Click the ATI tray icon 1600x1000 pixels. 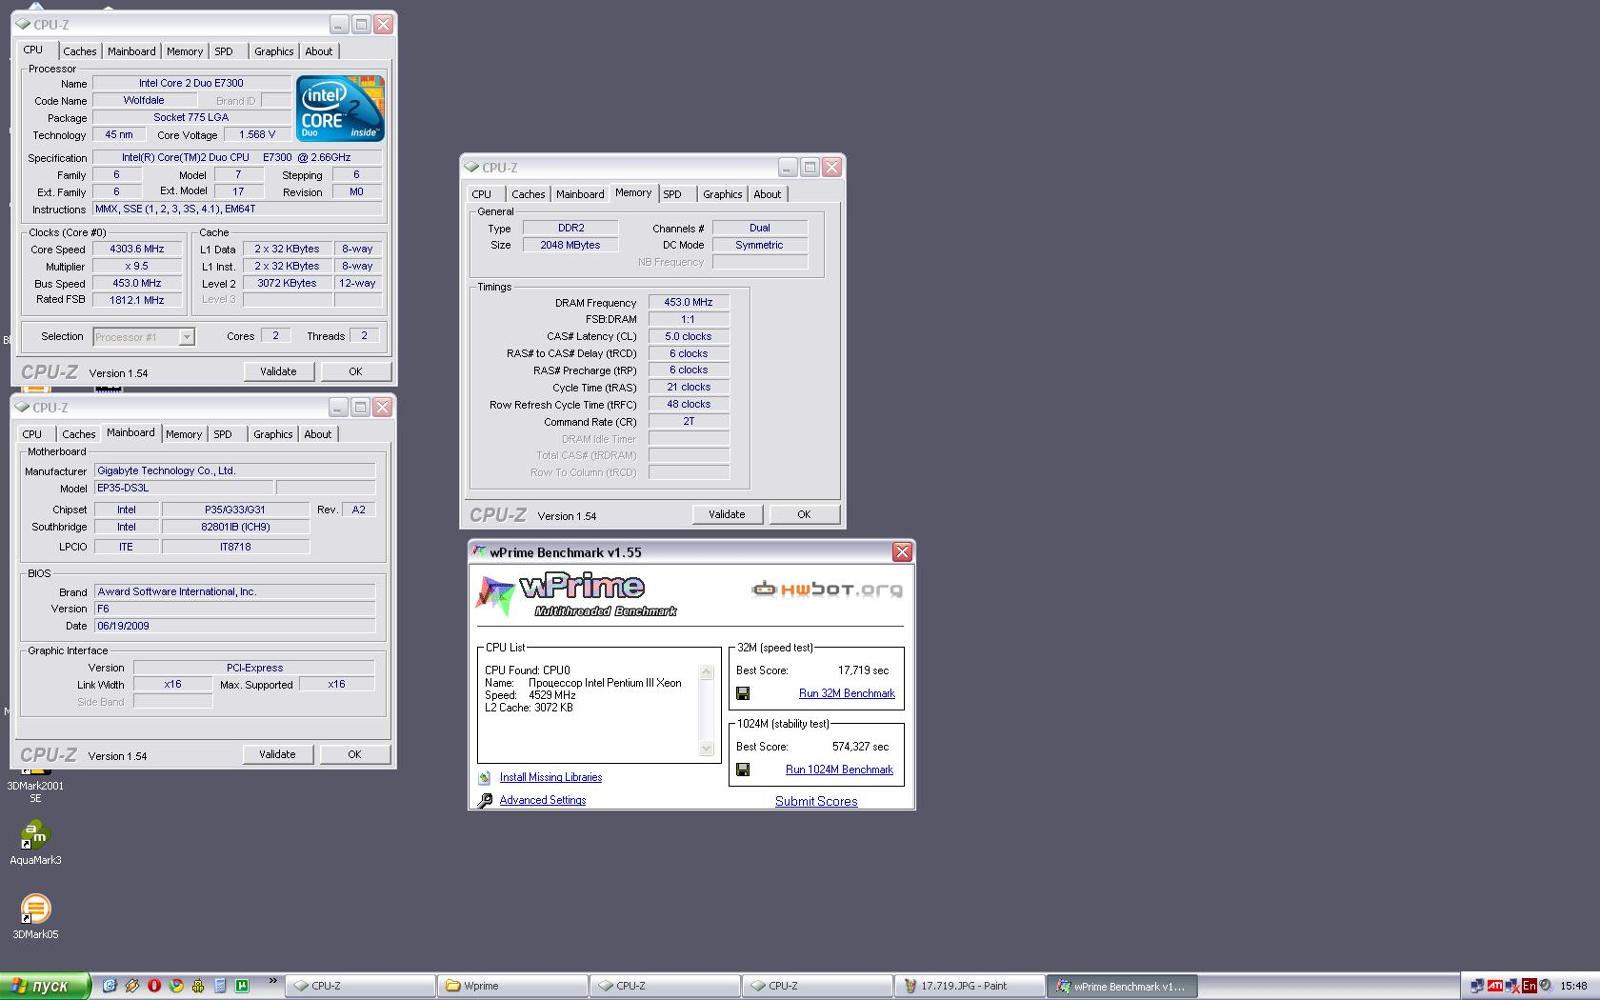click(x=1494, y=986)
